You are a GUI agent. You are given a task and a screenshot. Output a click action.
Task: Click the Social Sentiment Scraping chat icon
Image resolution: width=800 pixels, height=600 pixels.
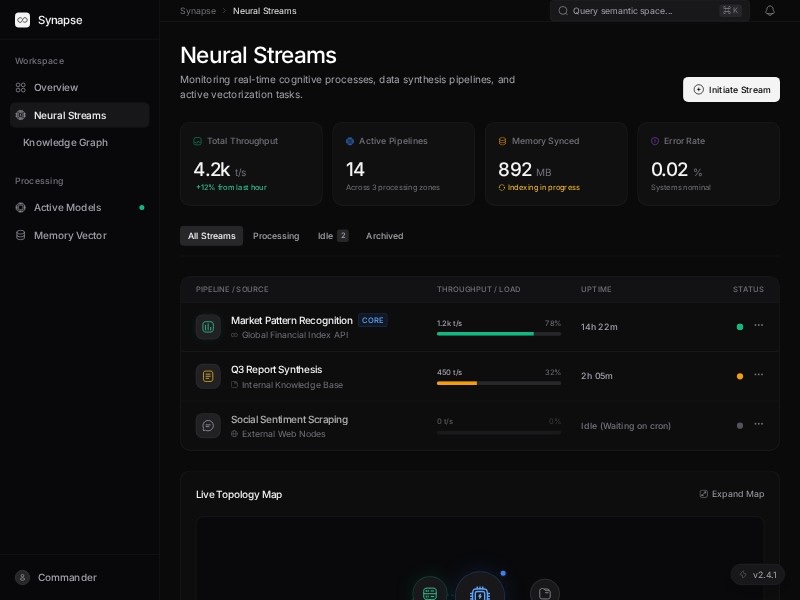[208, 426]
